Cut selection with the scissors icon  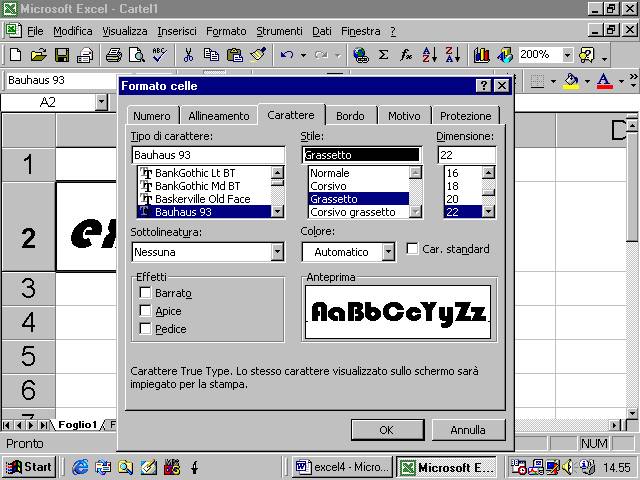[188, 55]
